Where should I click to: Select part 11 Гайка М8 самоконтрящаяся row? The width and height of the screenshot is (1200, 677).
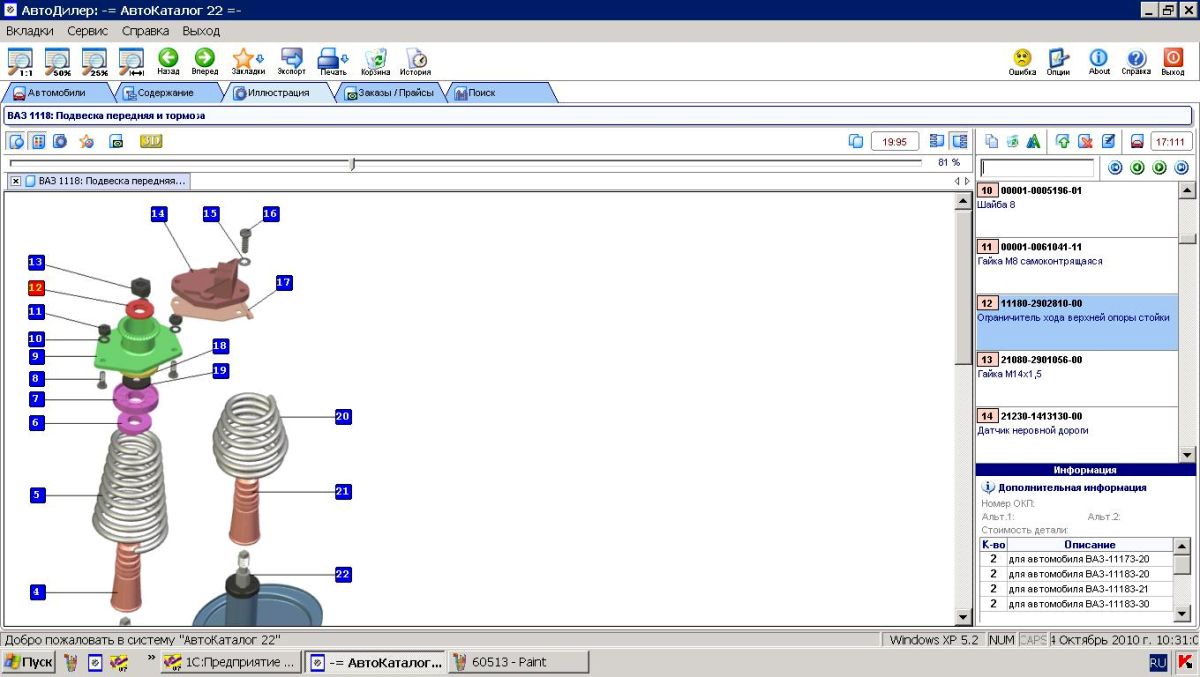pos(1076,265)
